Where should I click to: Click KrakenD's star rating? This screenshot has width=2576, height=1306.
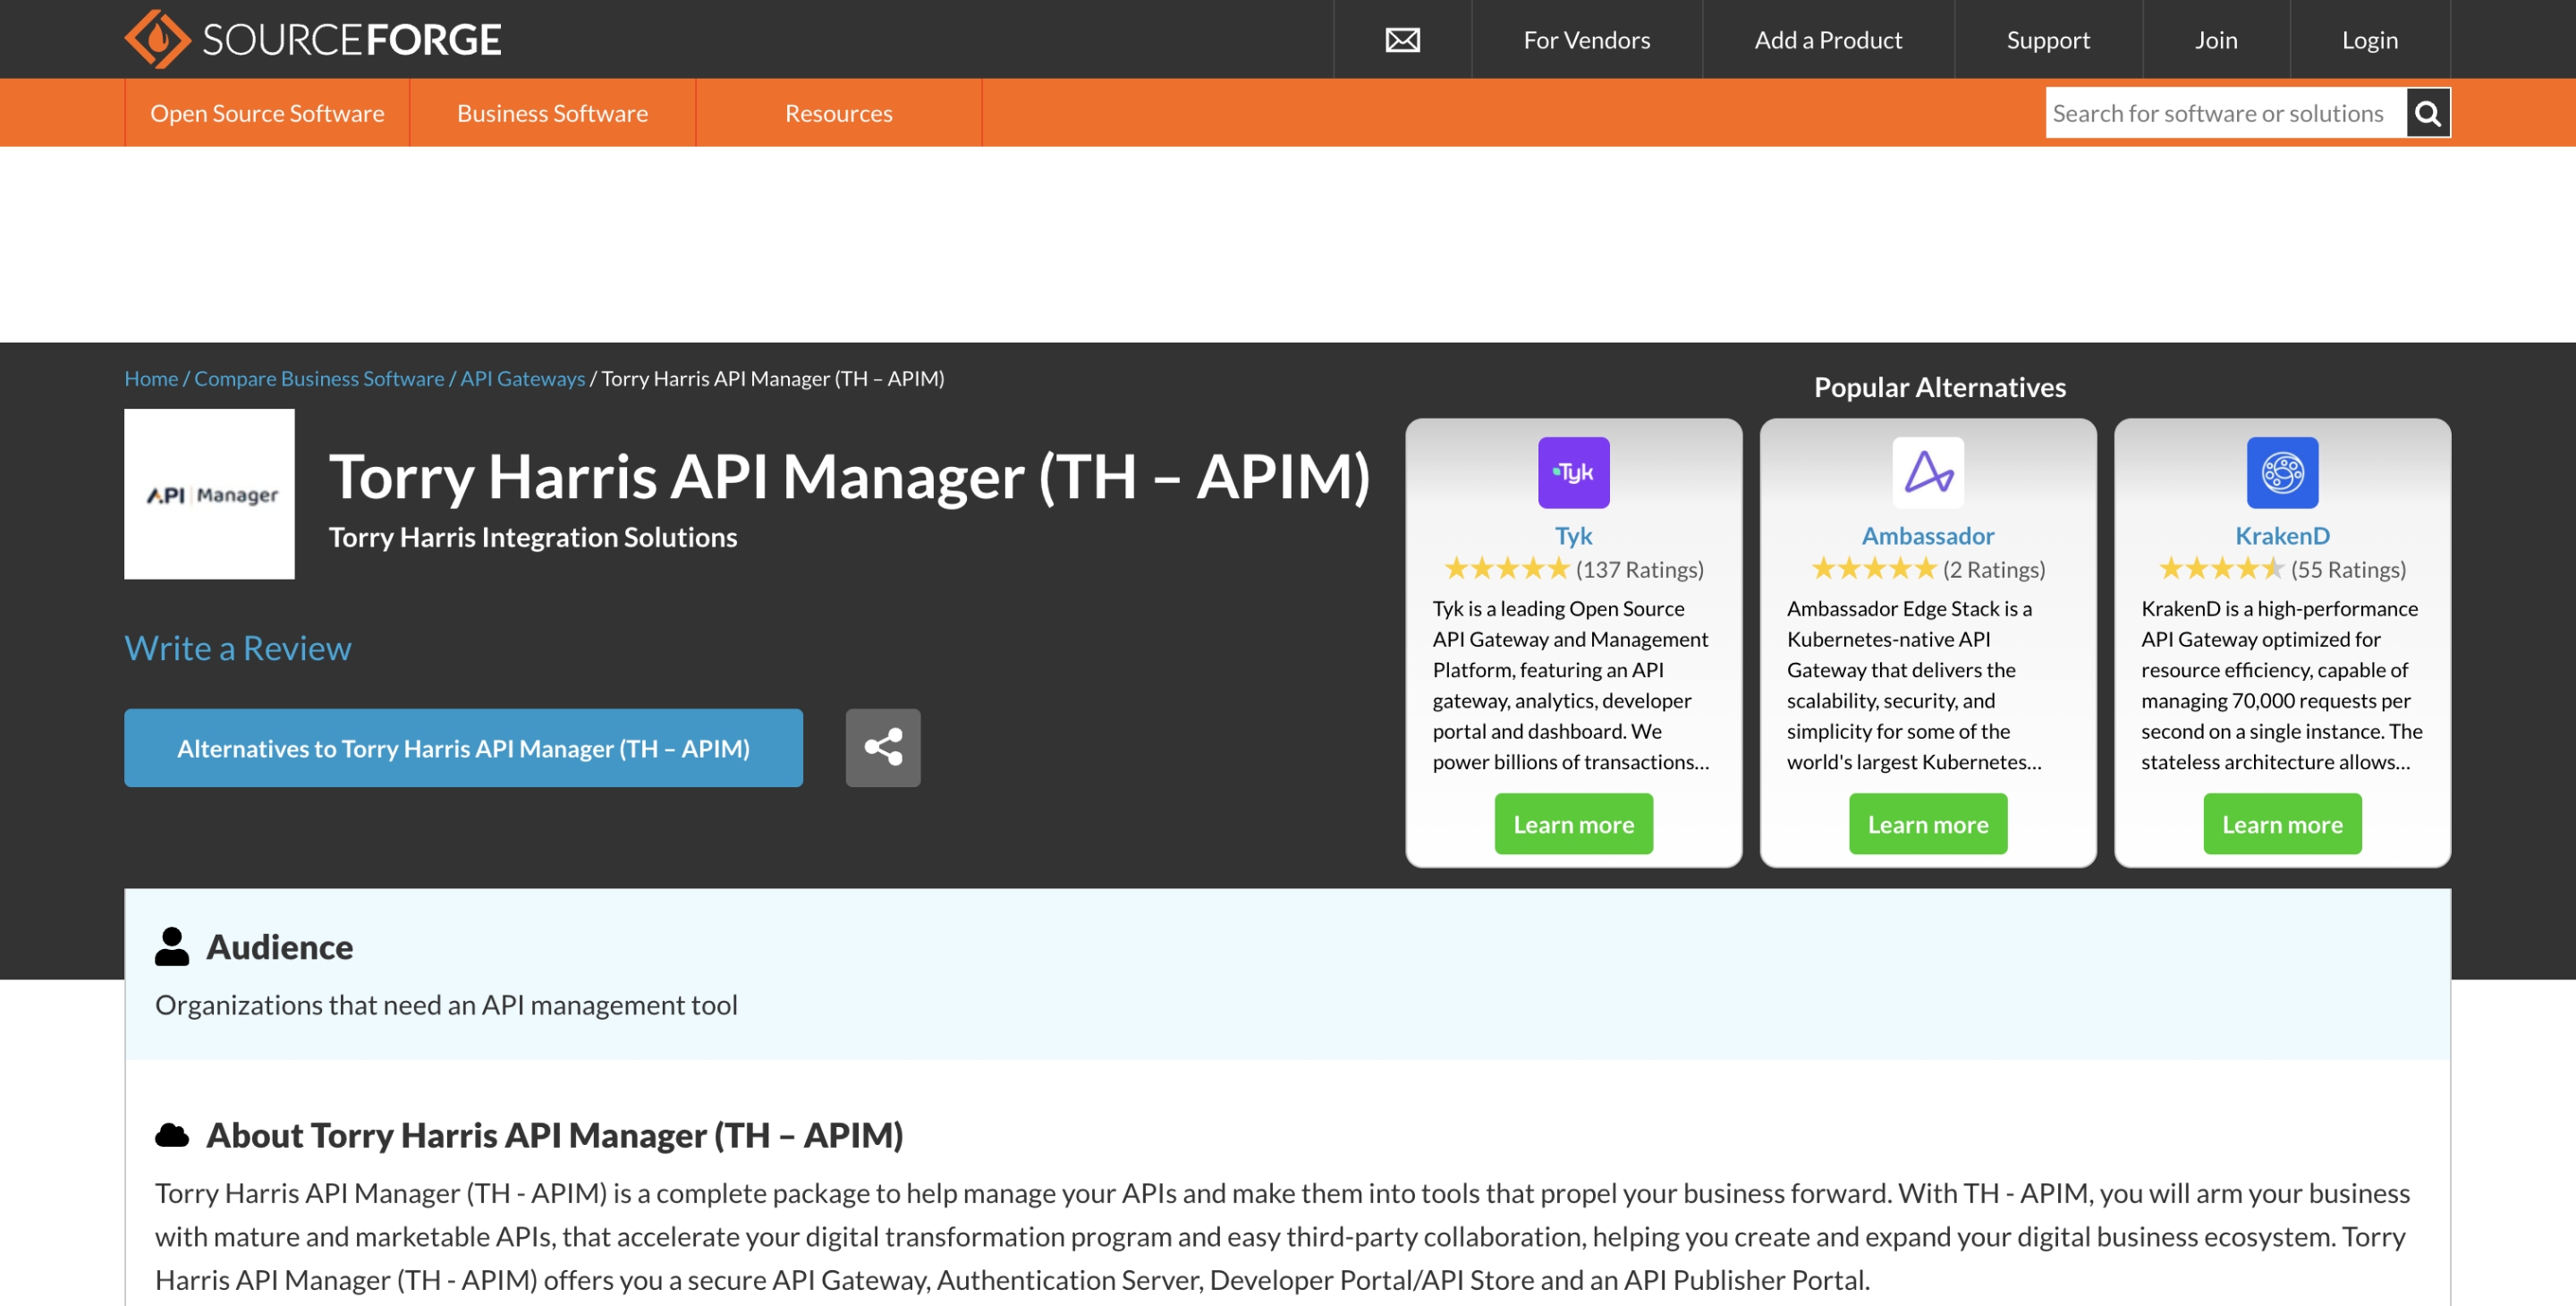pyautogui.click(x=2221, y=568)
